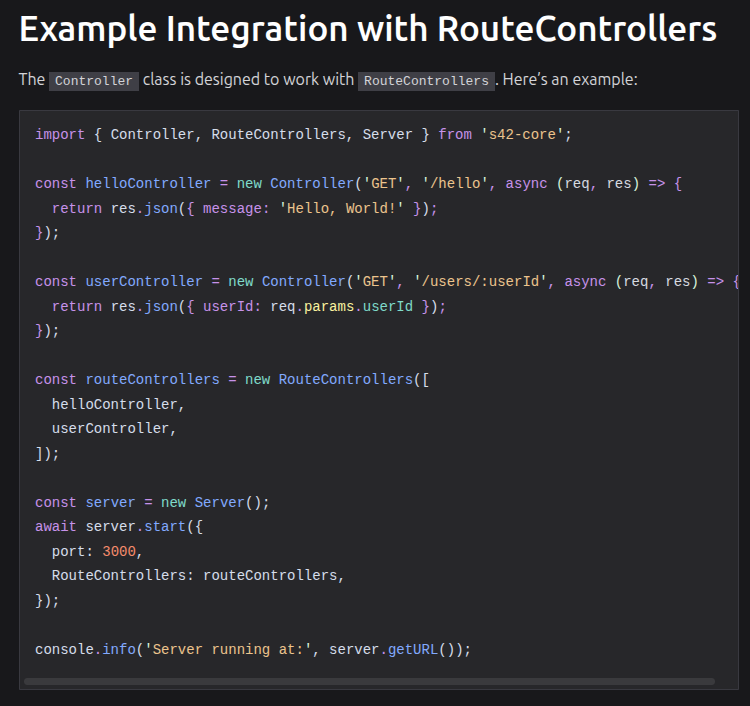Click 'new Server()' in the code

(211, 502)
